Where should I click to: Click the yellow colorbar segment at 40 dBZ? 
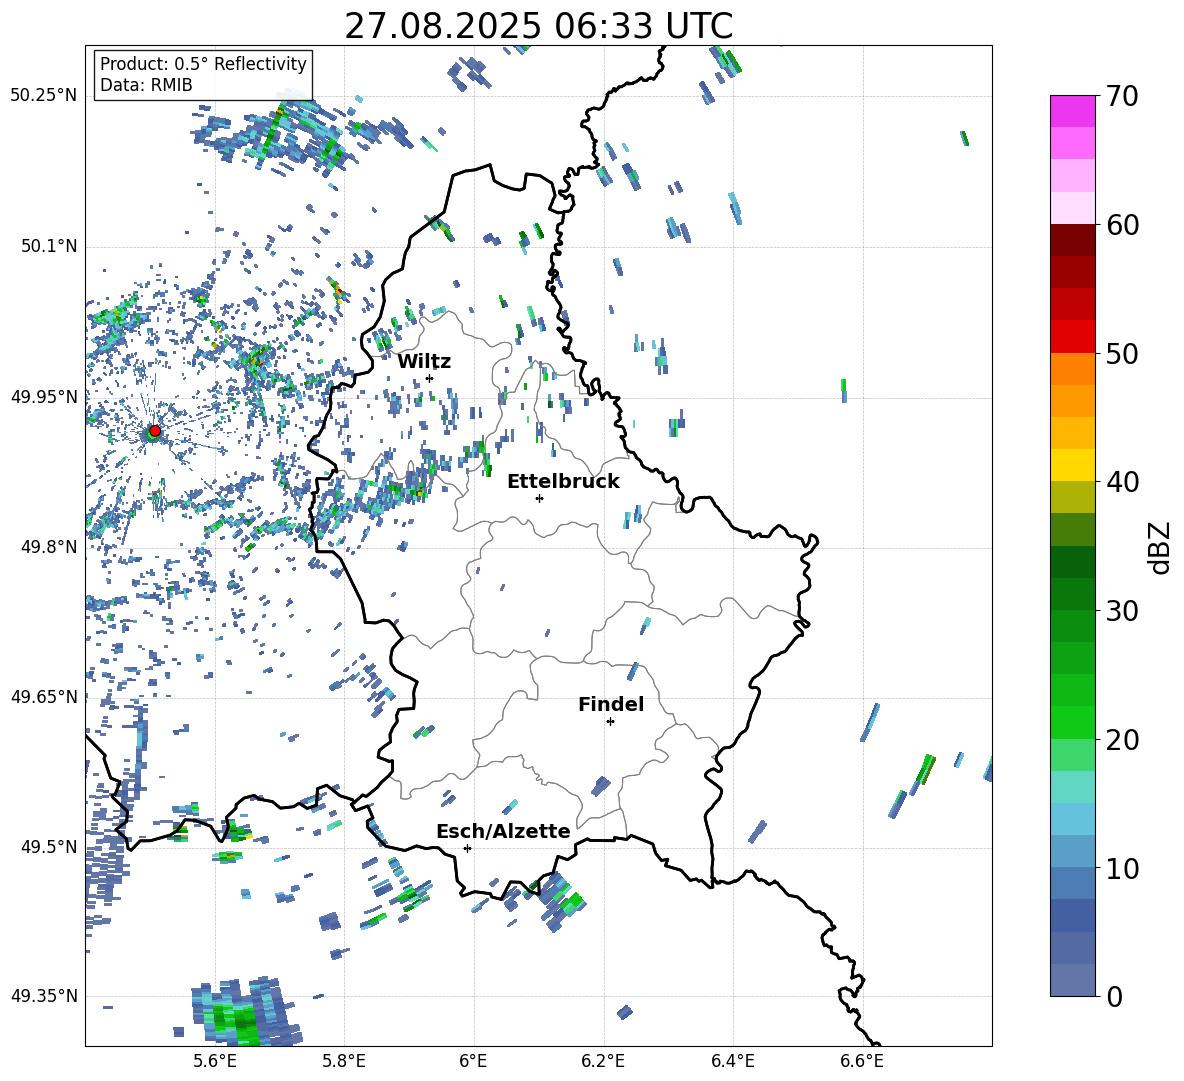coord(1072,465)
